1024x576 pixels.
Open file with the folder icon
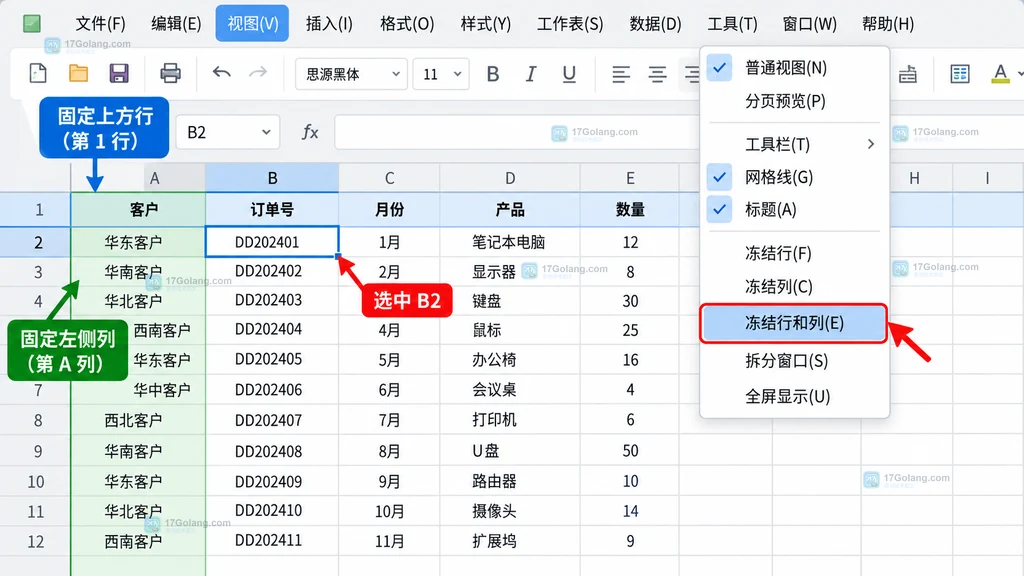coord(78,73)
